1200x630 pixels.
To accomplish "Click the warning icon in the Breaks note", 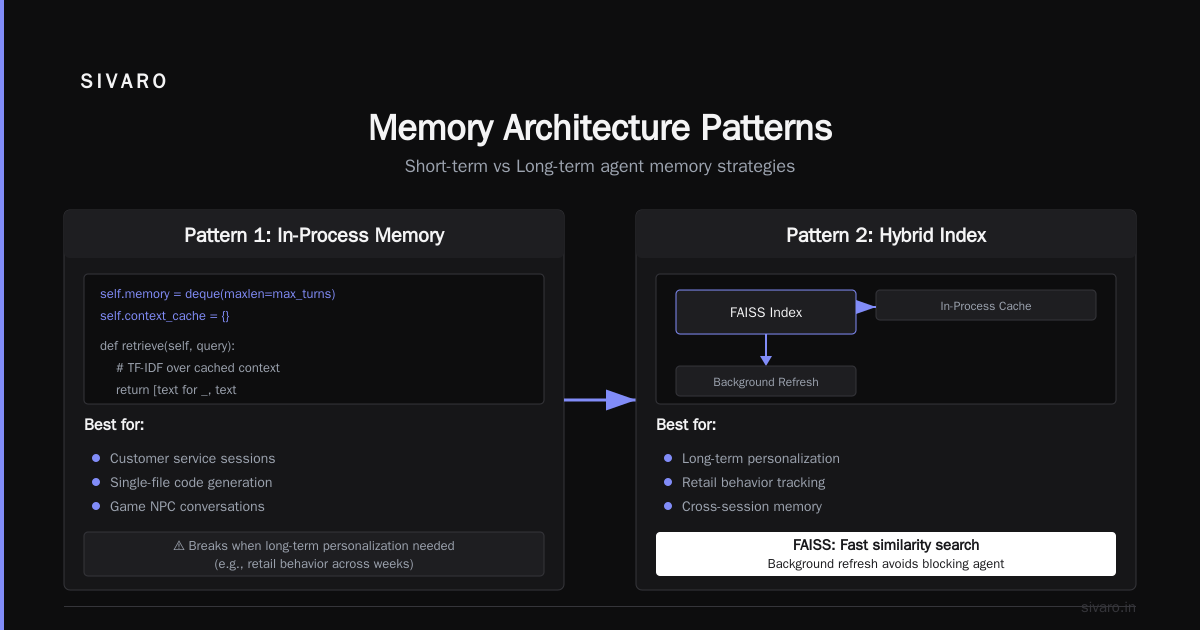I will tap(180, 546).
